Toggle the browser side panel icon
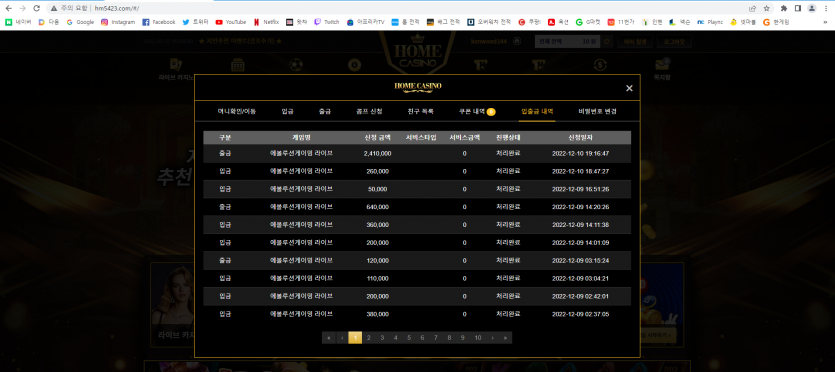835x372 pixels. click(798, 8)
